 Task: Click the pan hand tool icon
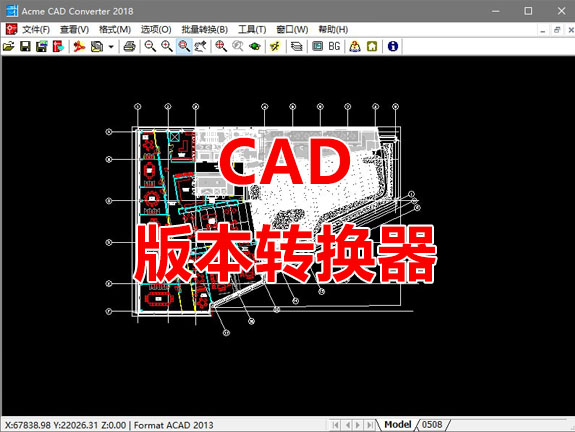pos(201,46)
